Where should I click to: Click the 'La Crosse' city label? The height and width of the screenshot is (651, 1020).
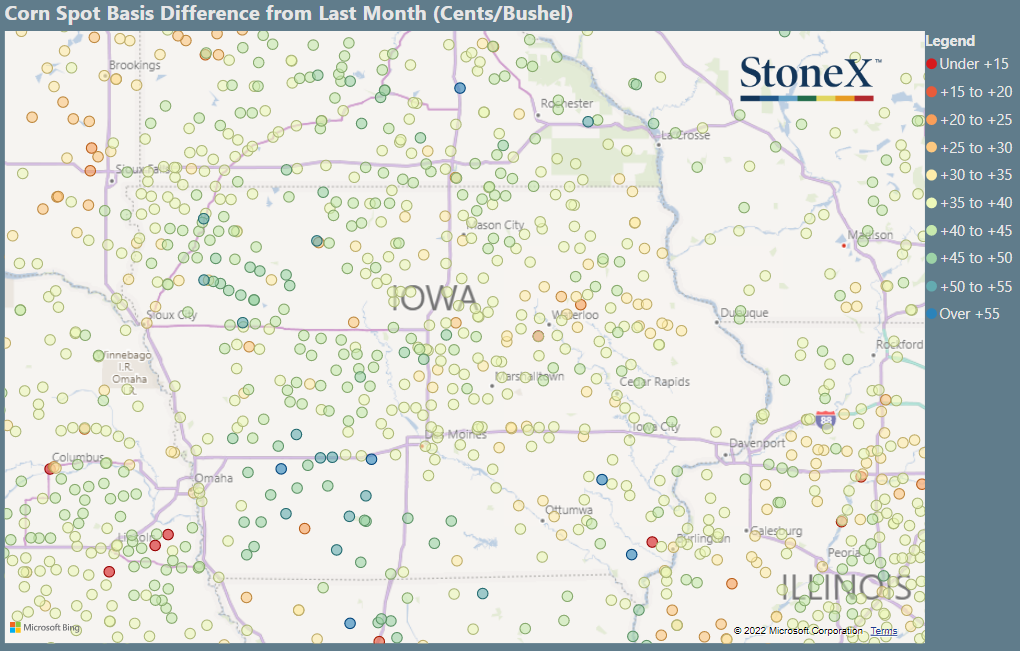(686, 135)
